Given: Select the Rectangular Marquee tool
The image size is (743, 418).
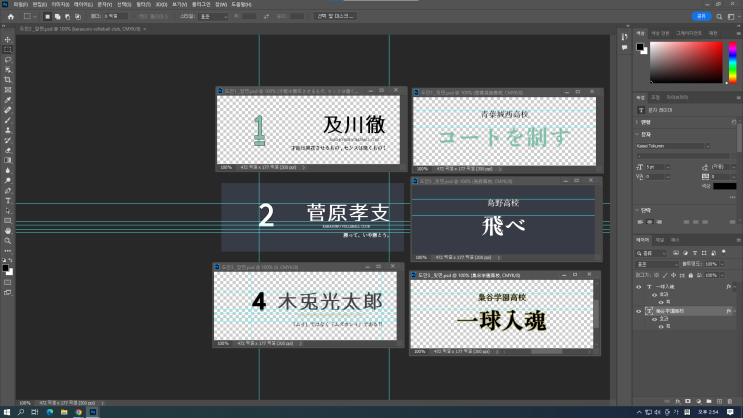Looking at the screenshot, I should point(7,49).
